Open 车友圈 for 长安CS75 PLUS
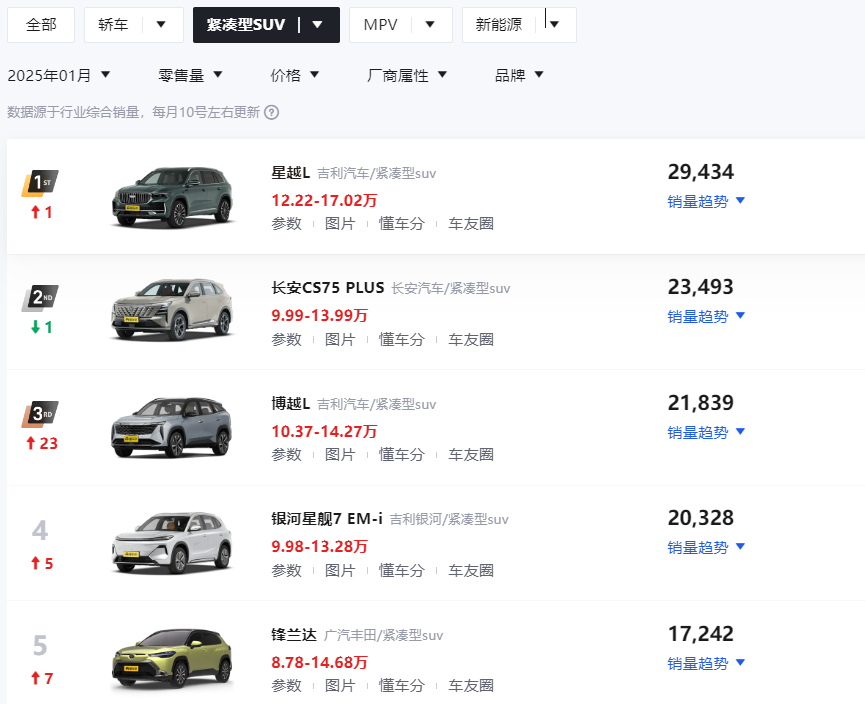This screenshot has height=704, width=865. point(471,339)
